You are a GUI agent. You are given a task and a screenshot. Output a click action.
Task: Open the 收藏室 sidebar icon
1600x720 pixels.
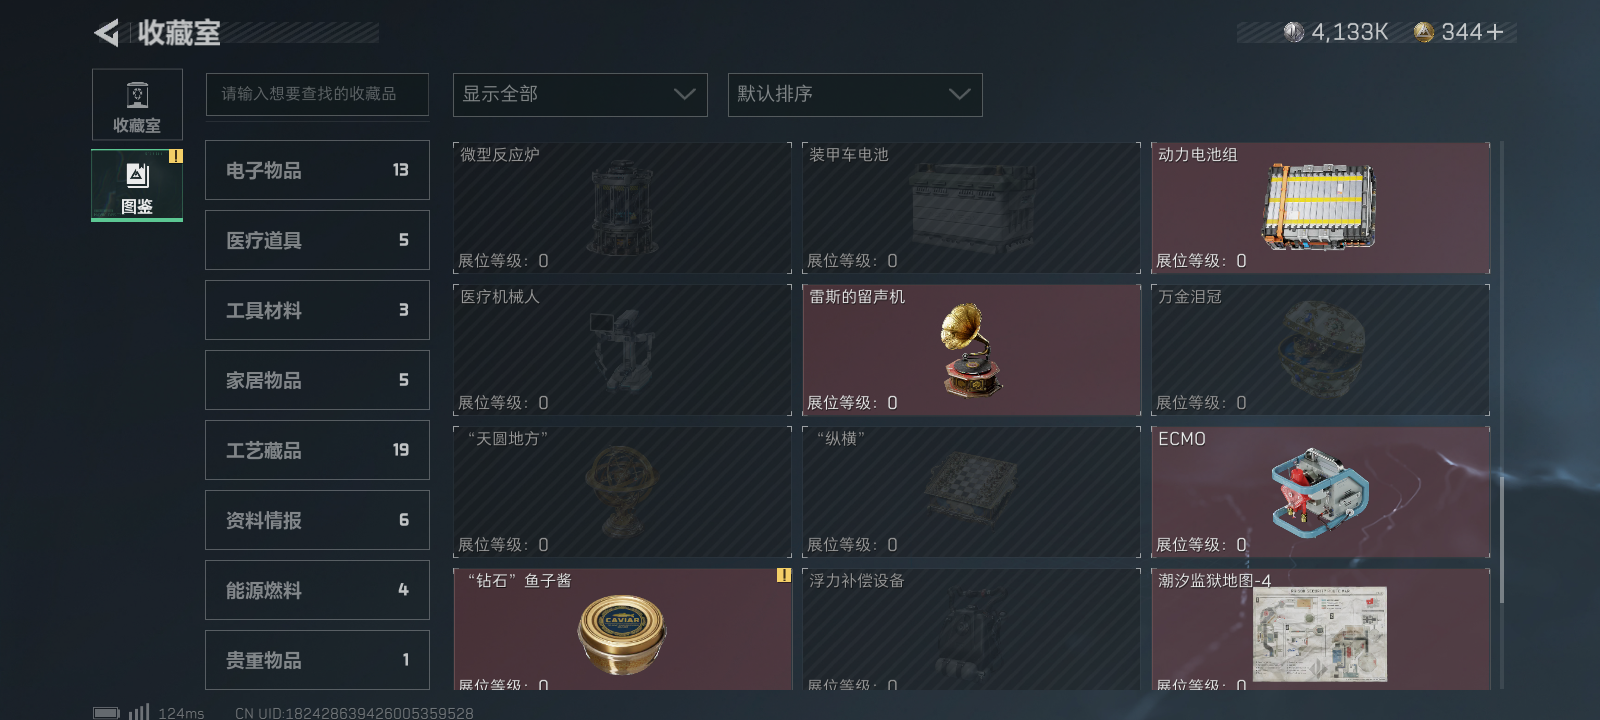tap(137, 104)
